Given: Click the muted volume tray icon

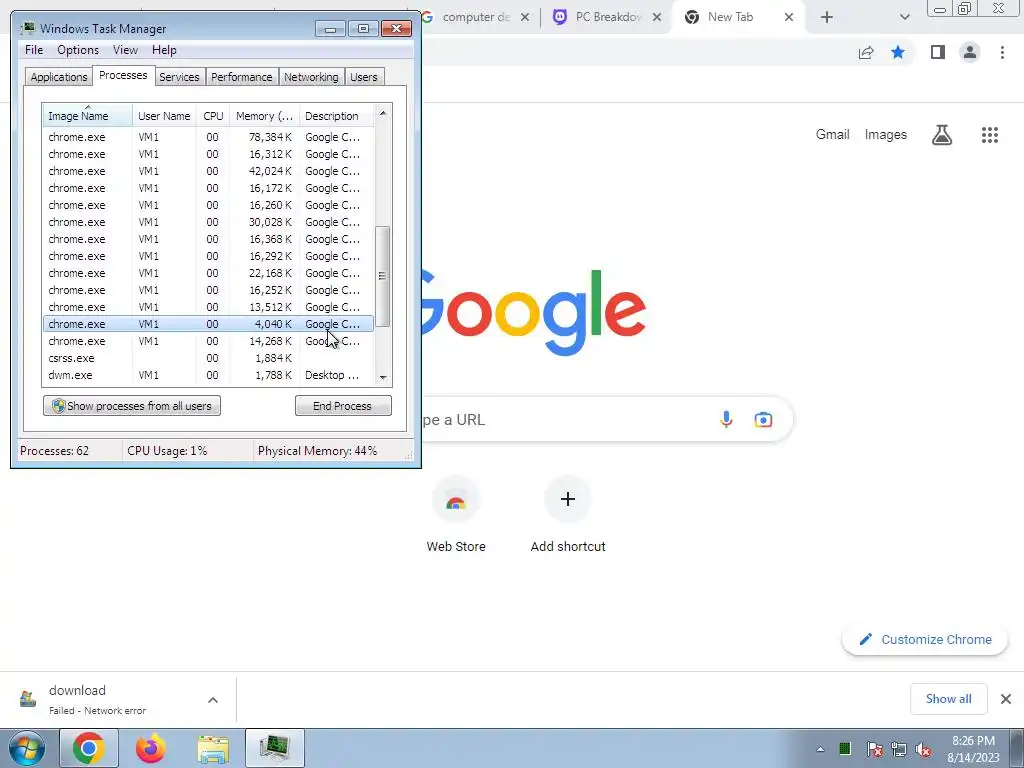Looking at the screenshot, I should pyautogui.click(x=923, y=749).
